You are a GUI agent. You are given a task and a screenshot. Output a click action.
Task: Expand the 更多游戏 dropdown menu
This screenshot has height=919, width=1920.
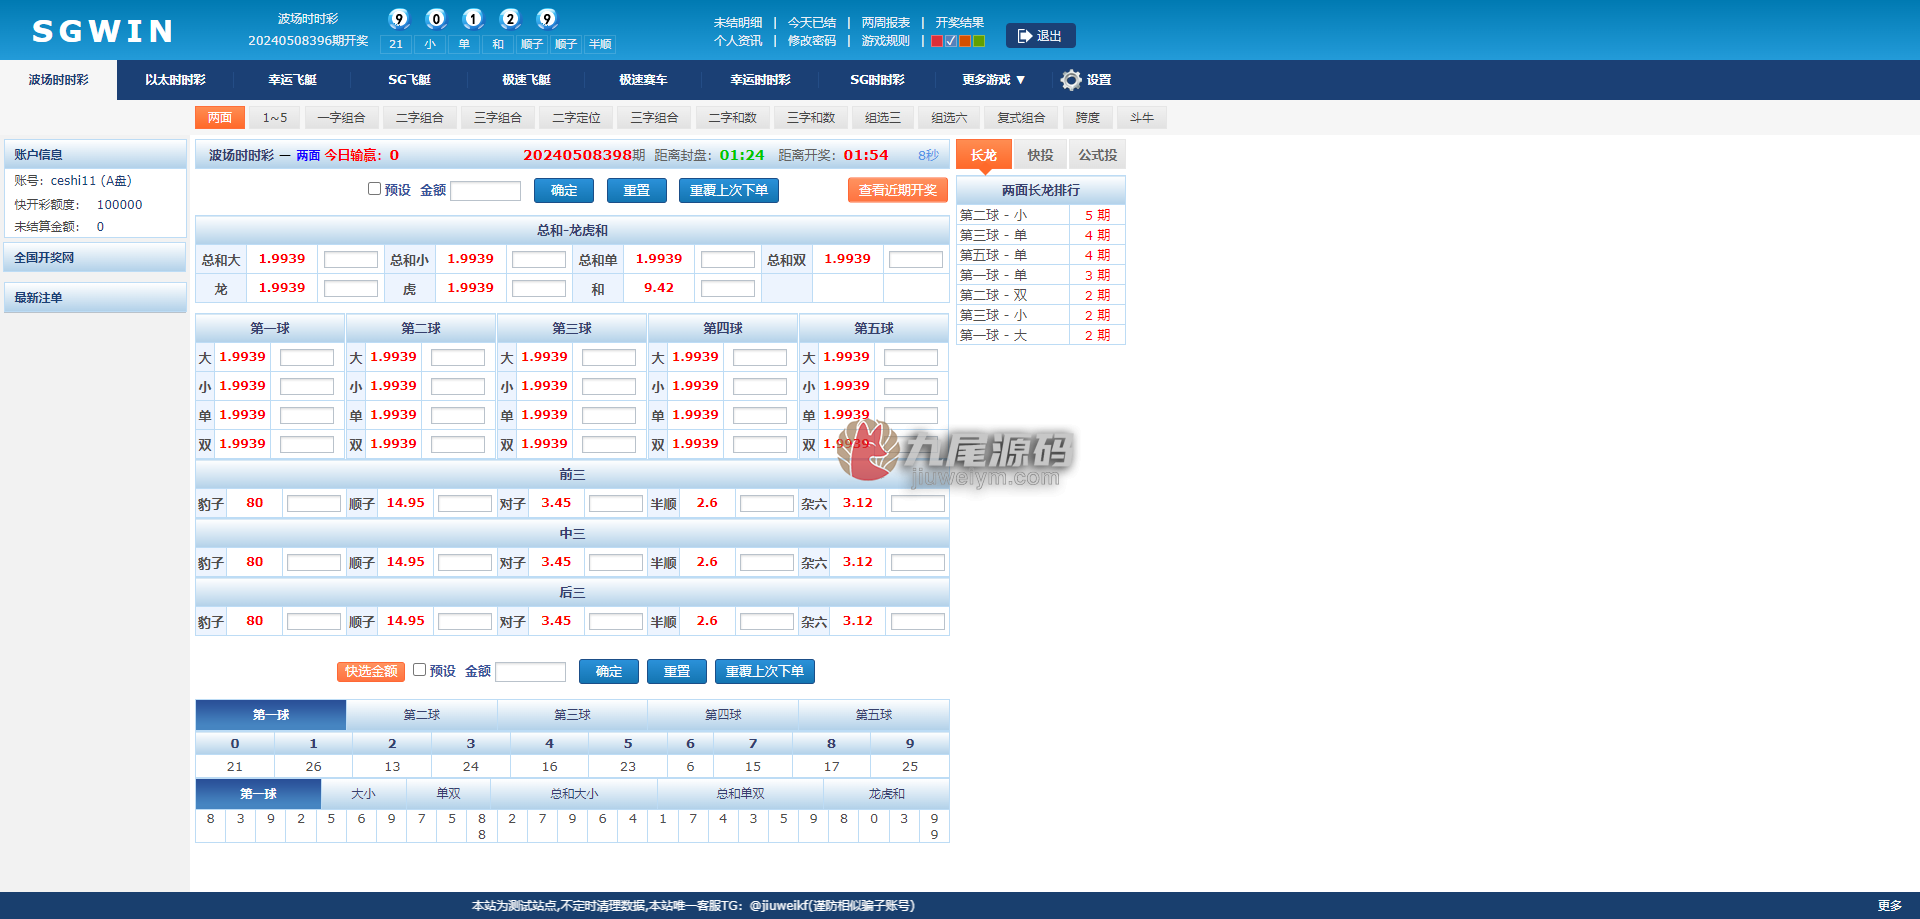point(993,80)
